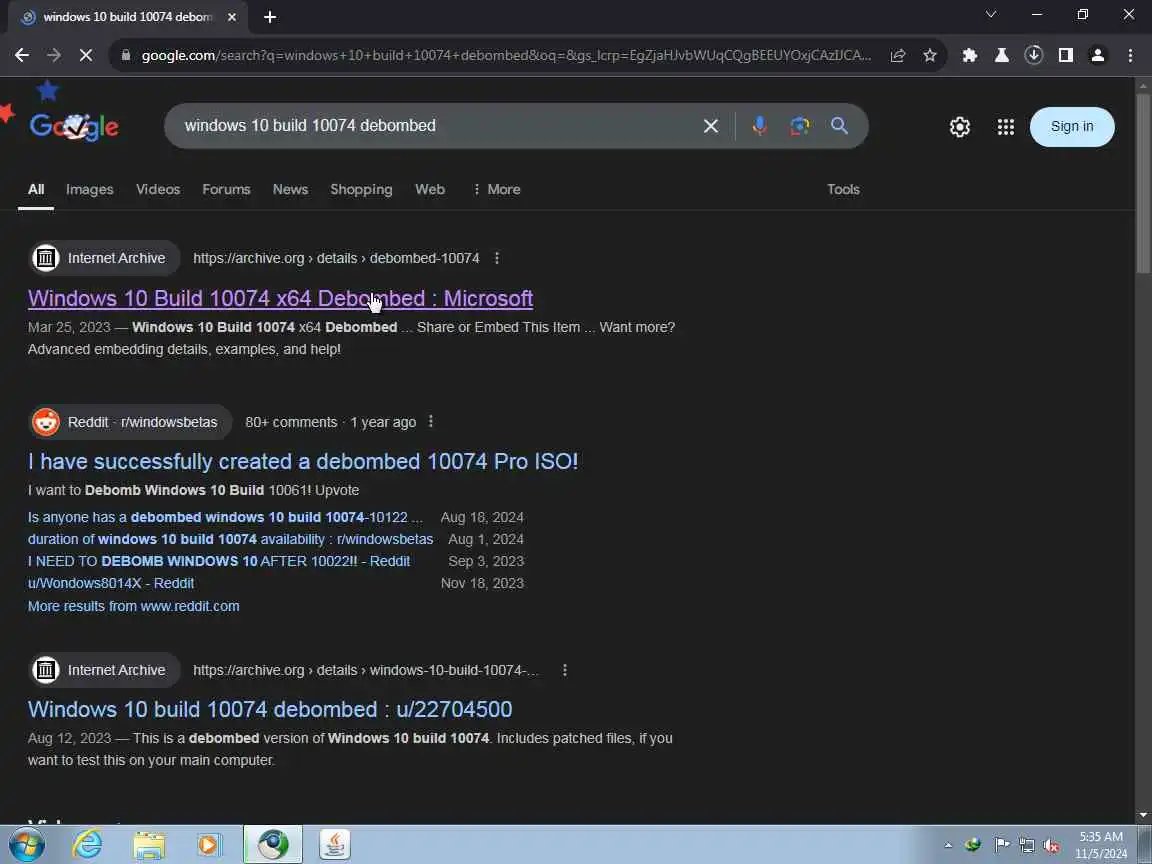Stop loading the page
Screen dimensions: 1152x864
point(86,55)
